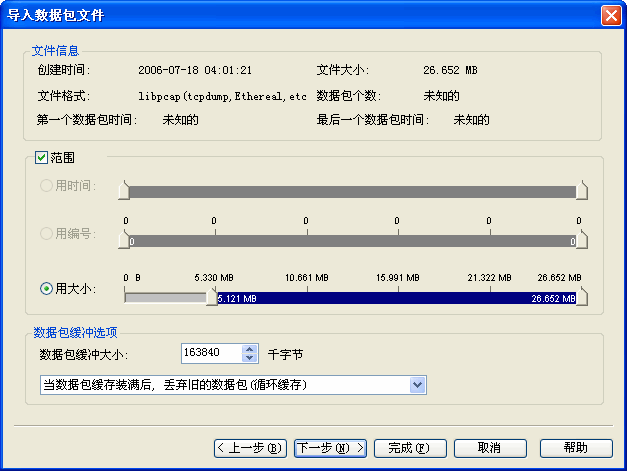The height and width of the screenshot is (471, 627).
Task: Decrease buffer size with the down spinner arrow
Action: 250,358
